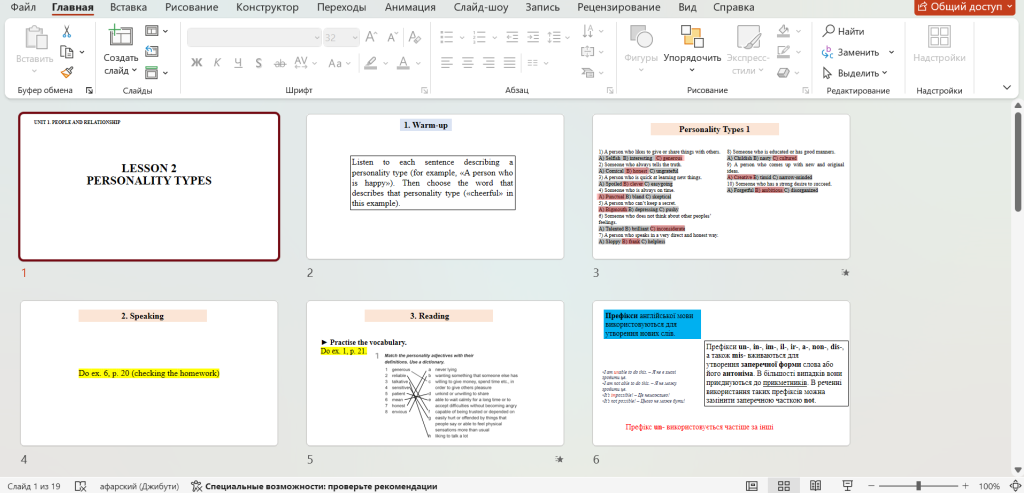Click the Найти (Find) search icon
Viewport: 1024px width, 493px height.
(x=828, y=32)
